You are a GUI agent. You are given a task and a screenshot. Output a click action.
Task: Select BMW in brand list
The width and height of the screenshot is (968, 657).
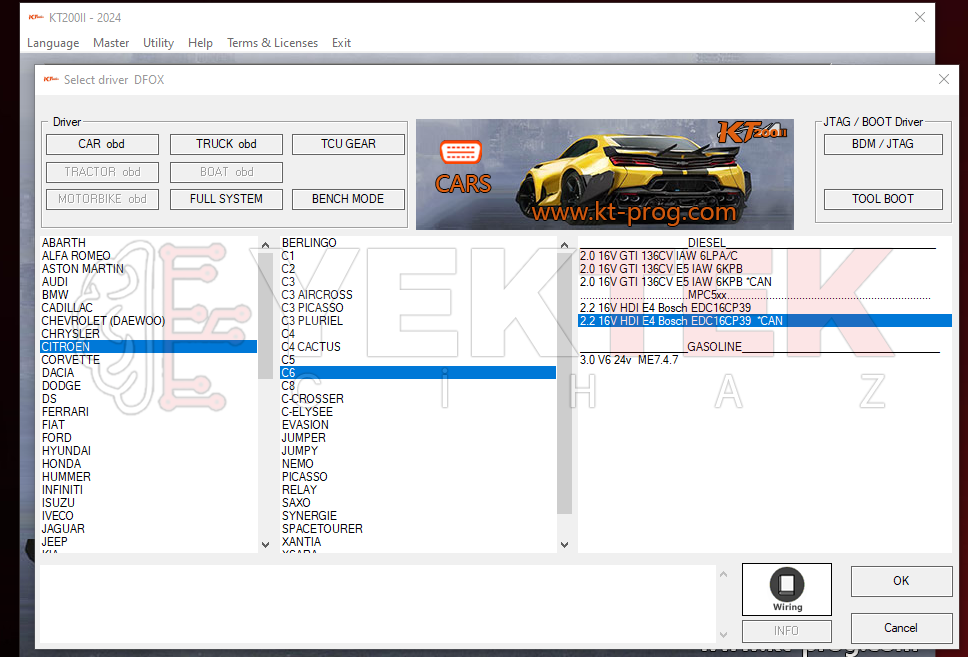(148, 295)
